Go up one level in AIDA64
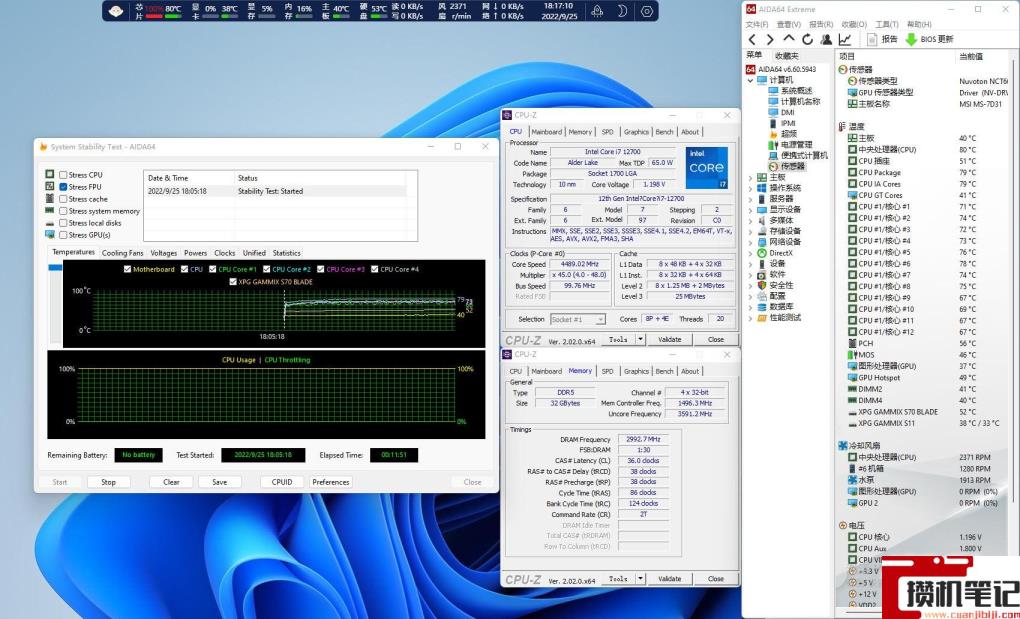The image size is (1020, 619). tap(788, 40)
